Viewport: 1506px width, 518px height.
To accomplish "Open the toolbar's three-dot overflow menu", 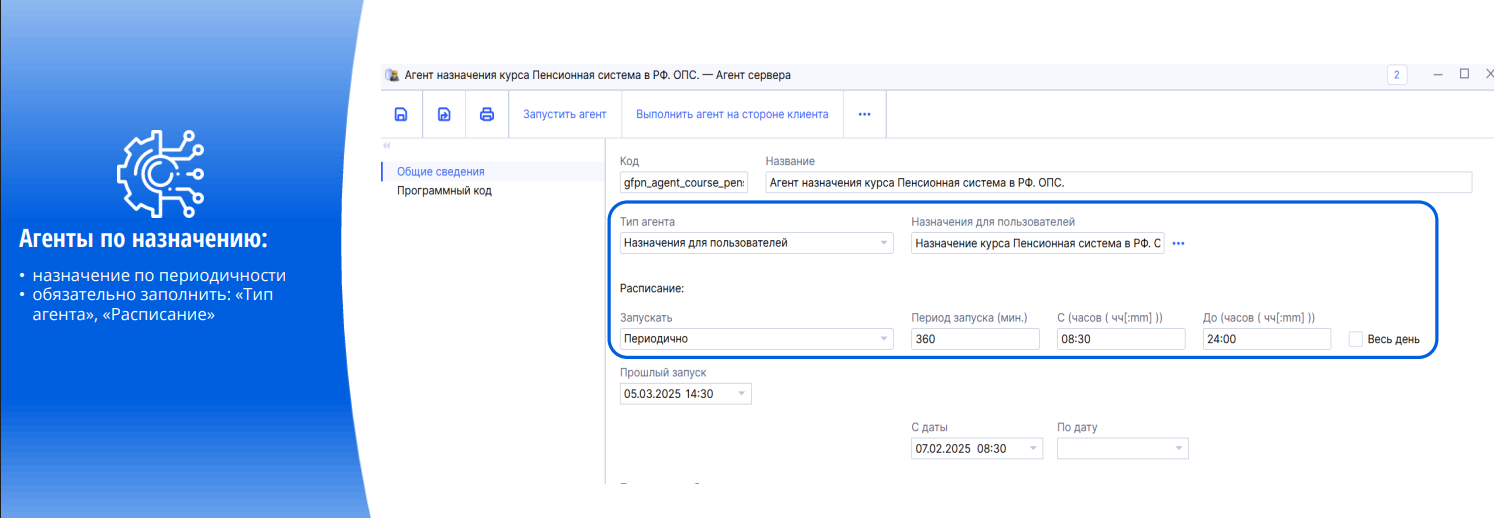I will point(865,114).
